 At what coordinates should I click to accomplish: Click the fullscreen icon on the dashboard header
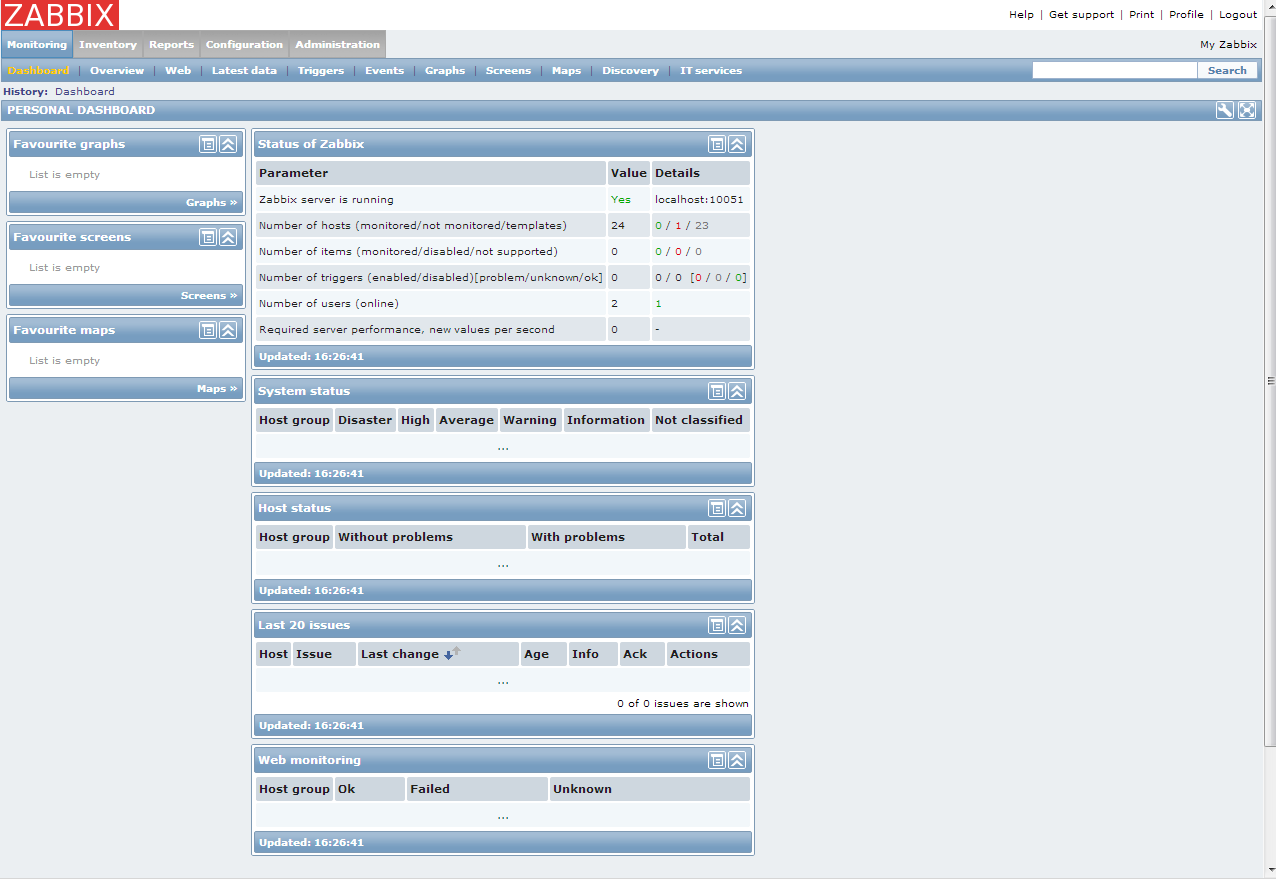[1247, 110]
